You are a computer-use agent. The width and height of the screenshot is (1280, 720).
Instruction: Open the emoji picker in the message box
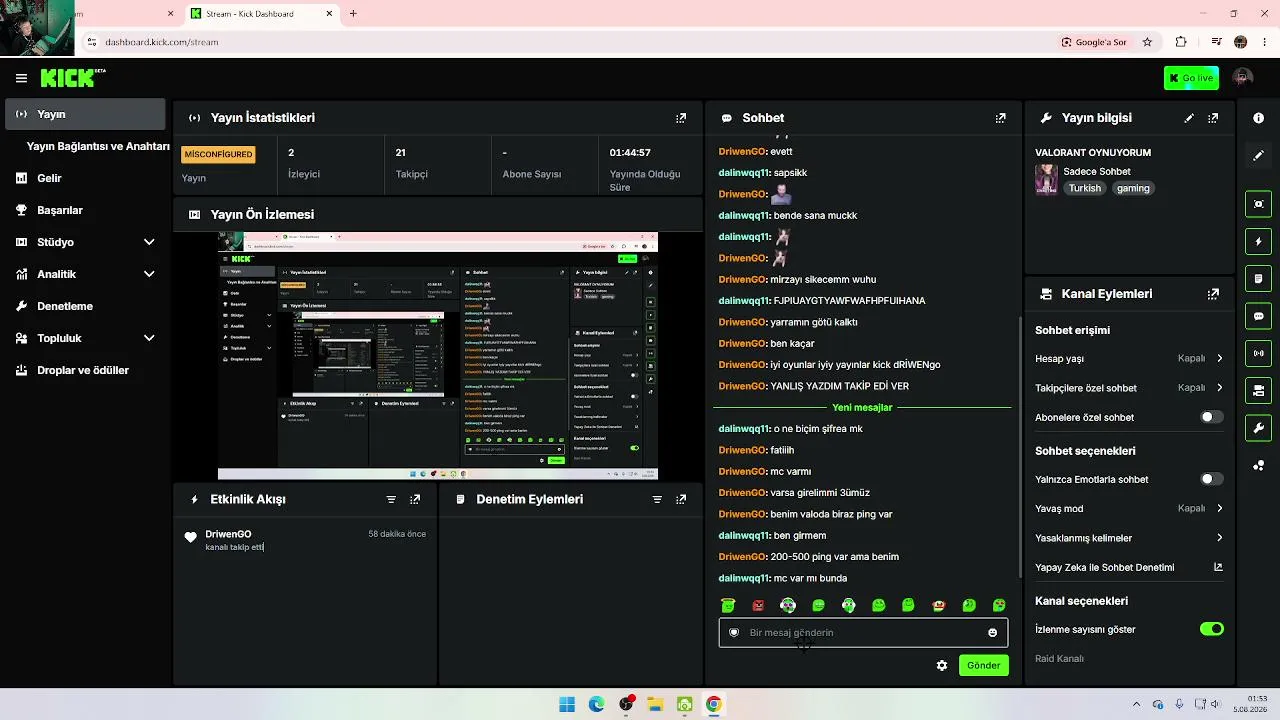click(992, 632)
